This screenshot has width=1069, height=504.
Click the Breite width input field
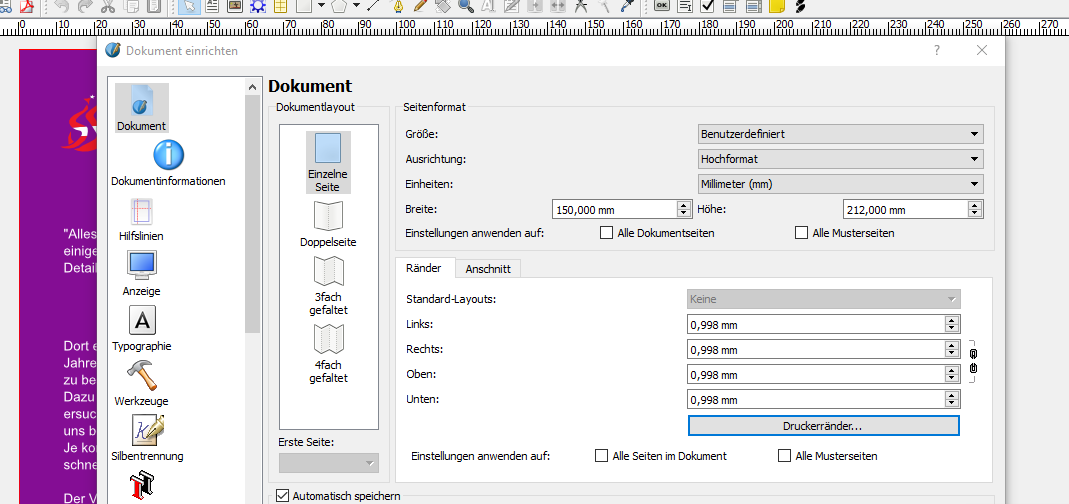(x=614, y=210)
